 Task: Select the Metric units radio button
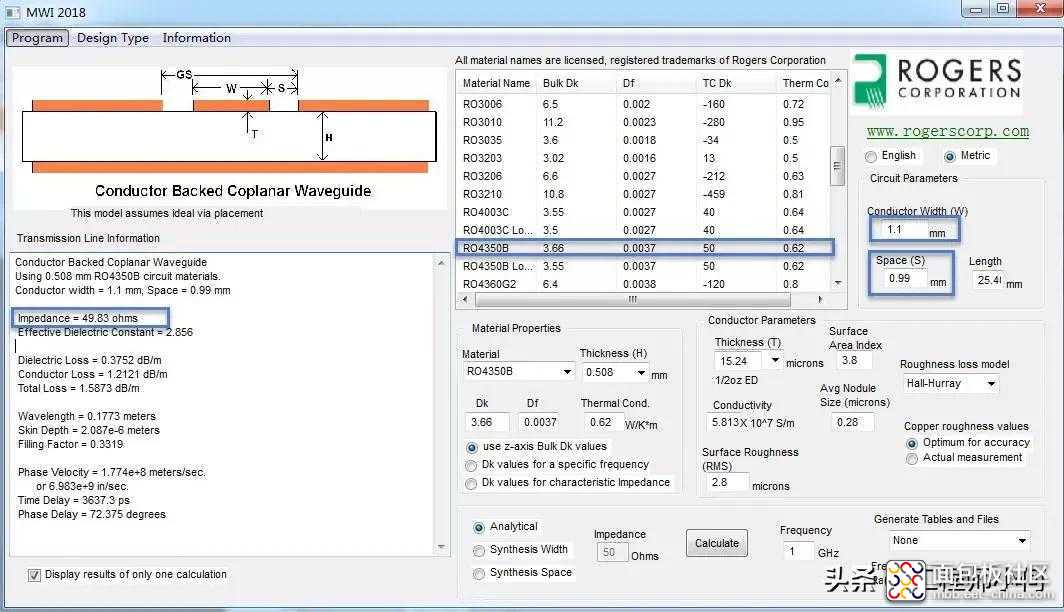[950, 157]
